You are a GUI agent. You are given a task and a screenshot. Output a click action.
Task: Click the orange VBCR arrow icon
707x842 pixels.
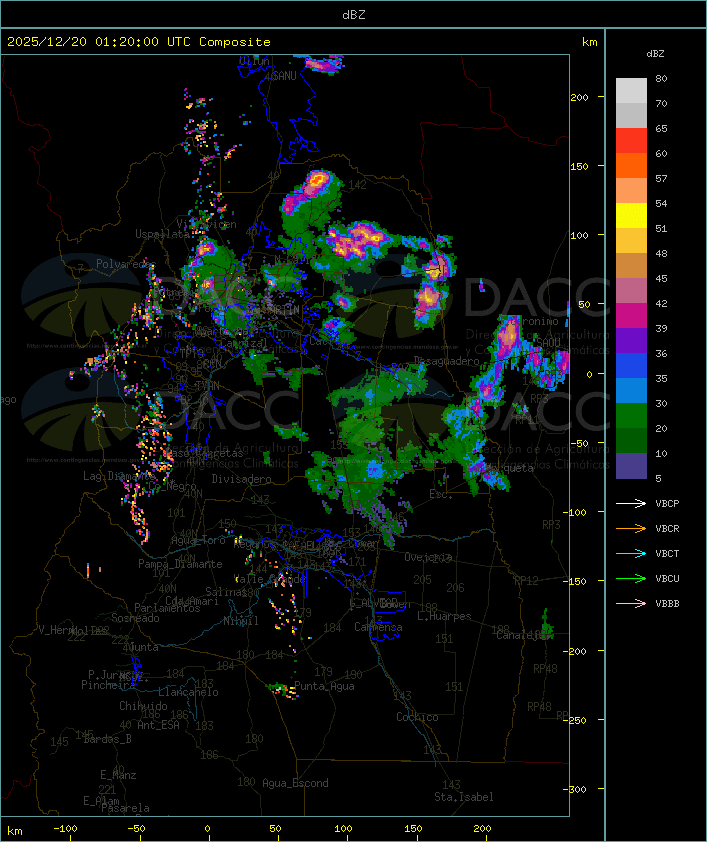(x=631, y=528)
